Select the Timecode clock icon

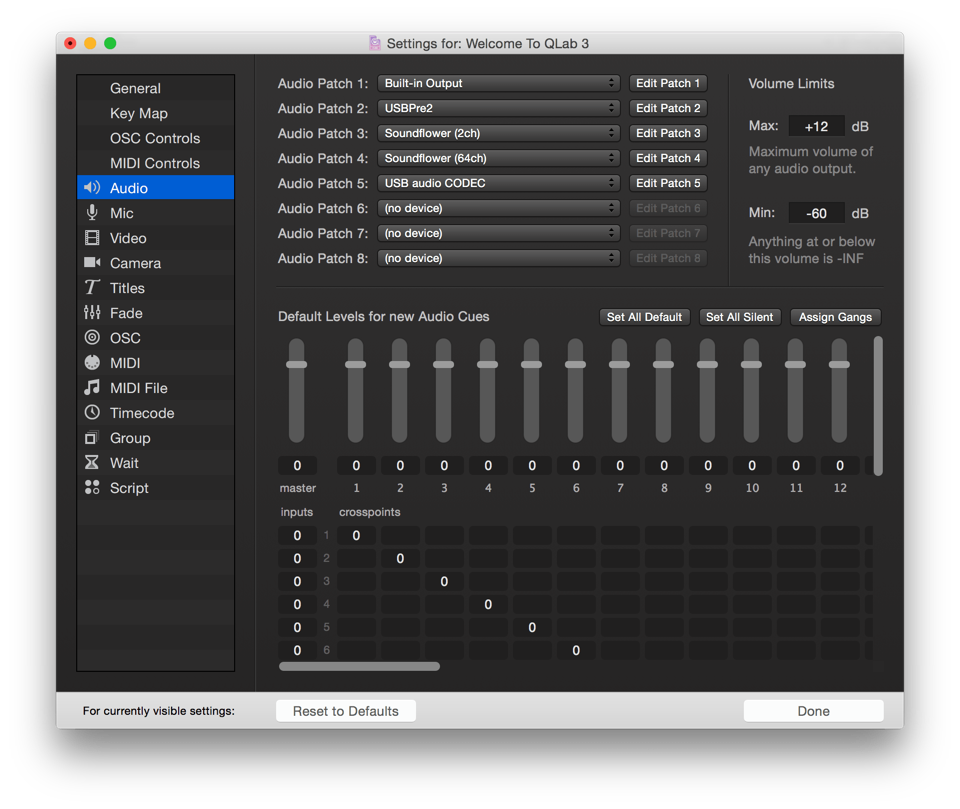(x=92, y=413)
